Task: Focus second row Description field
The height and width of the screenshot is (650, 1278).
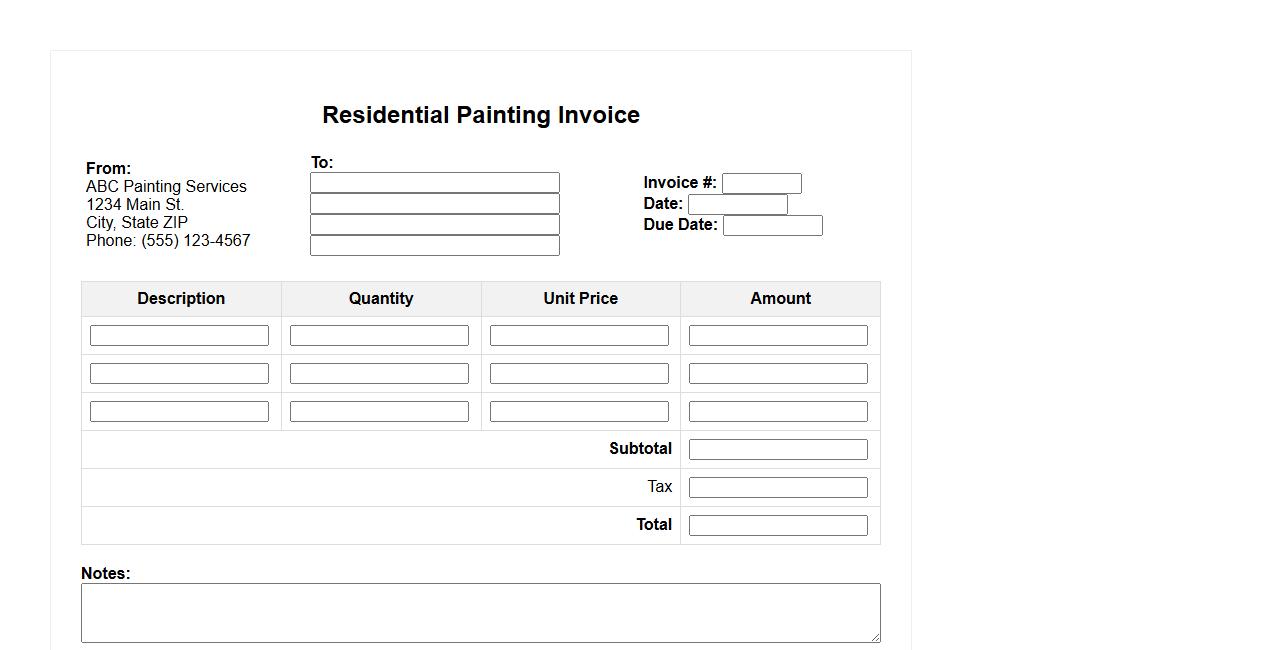Action: [x=179, y=373]
